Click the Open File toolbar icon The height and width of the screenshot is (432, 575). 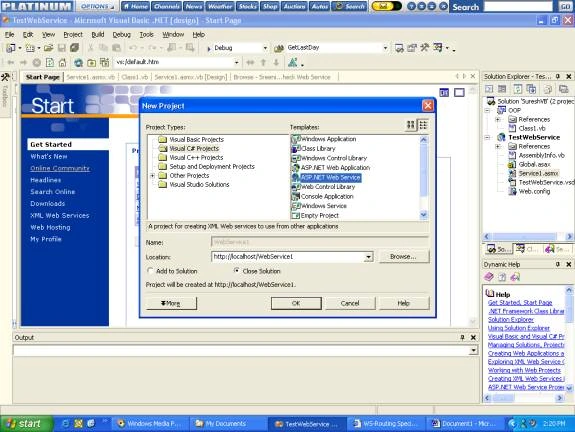pyautogui.click(x=48, y=48)
